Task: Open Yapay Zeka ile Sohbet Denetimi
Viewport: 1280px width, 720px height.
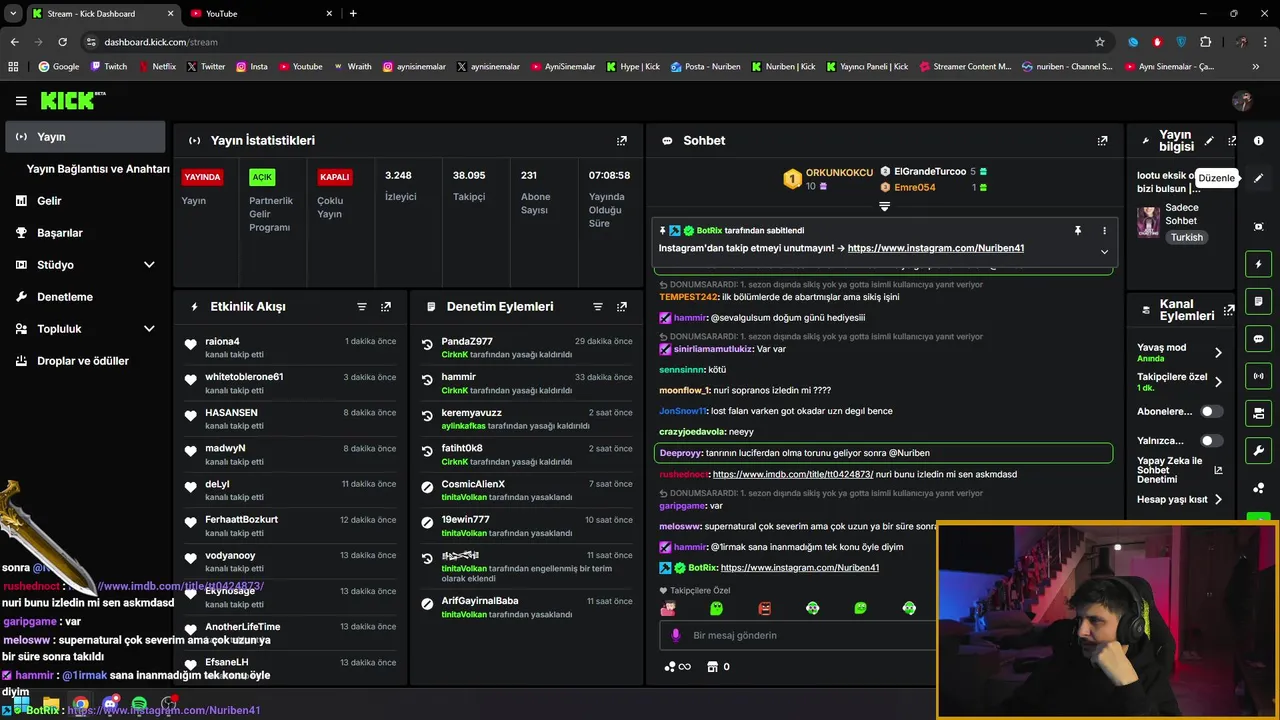Action: pos(1180,470)
